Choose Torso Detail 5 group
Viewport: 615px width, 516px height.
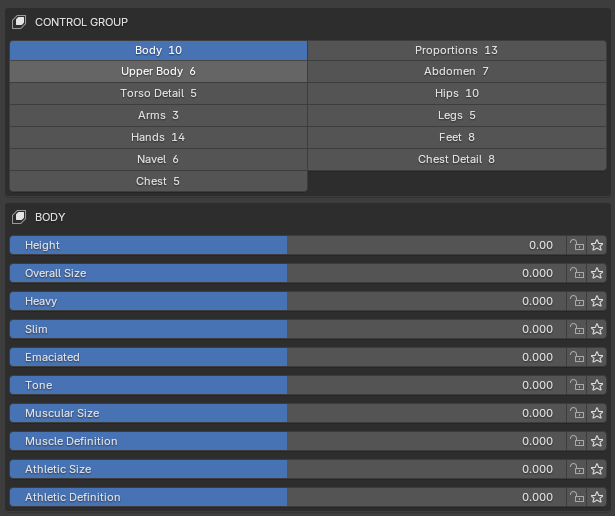pos(158,93)
